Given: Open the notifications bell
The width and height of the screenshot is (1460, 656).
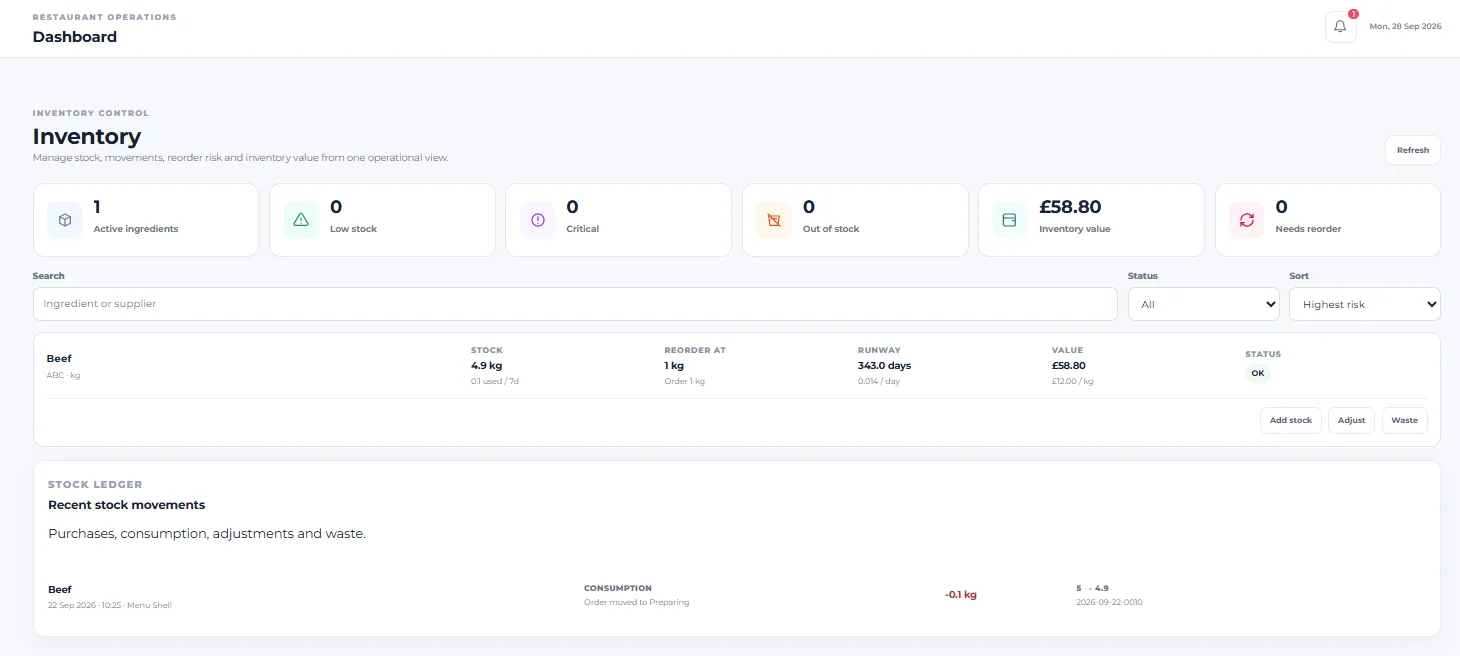Looking at the screenshot, I should [1340, 27].
